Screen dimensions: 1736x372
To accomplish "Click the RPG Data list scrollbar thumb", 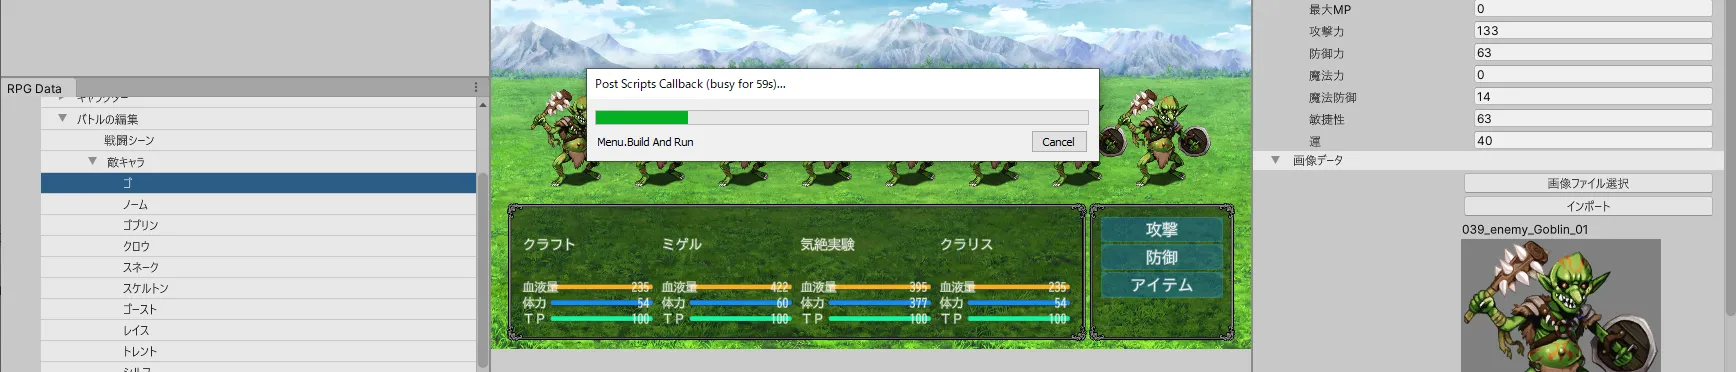I will (483, 270).
